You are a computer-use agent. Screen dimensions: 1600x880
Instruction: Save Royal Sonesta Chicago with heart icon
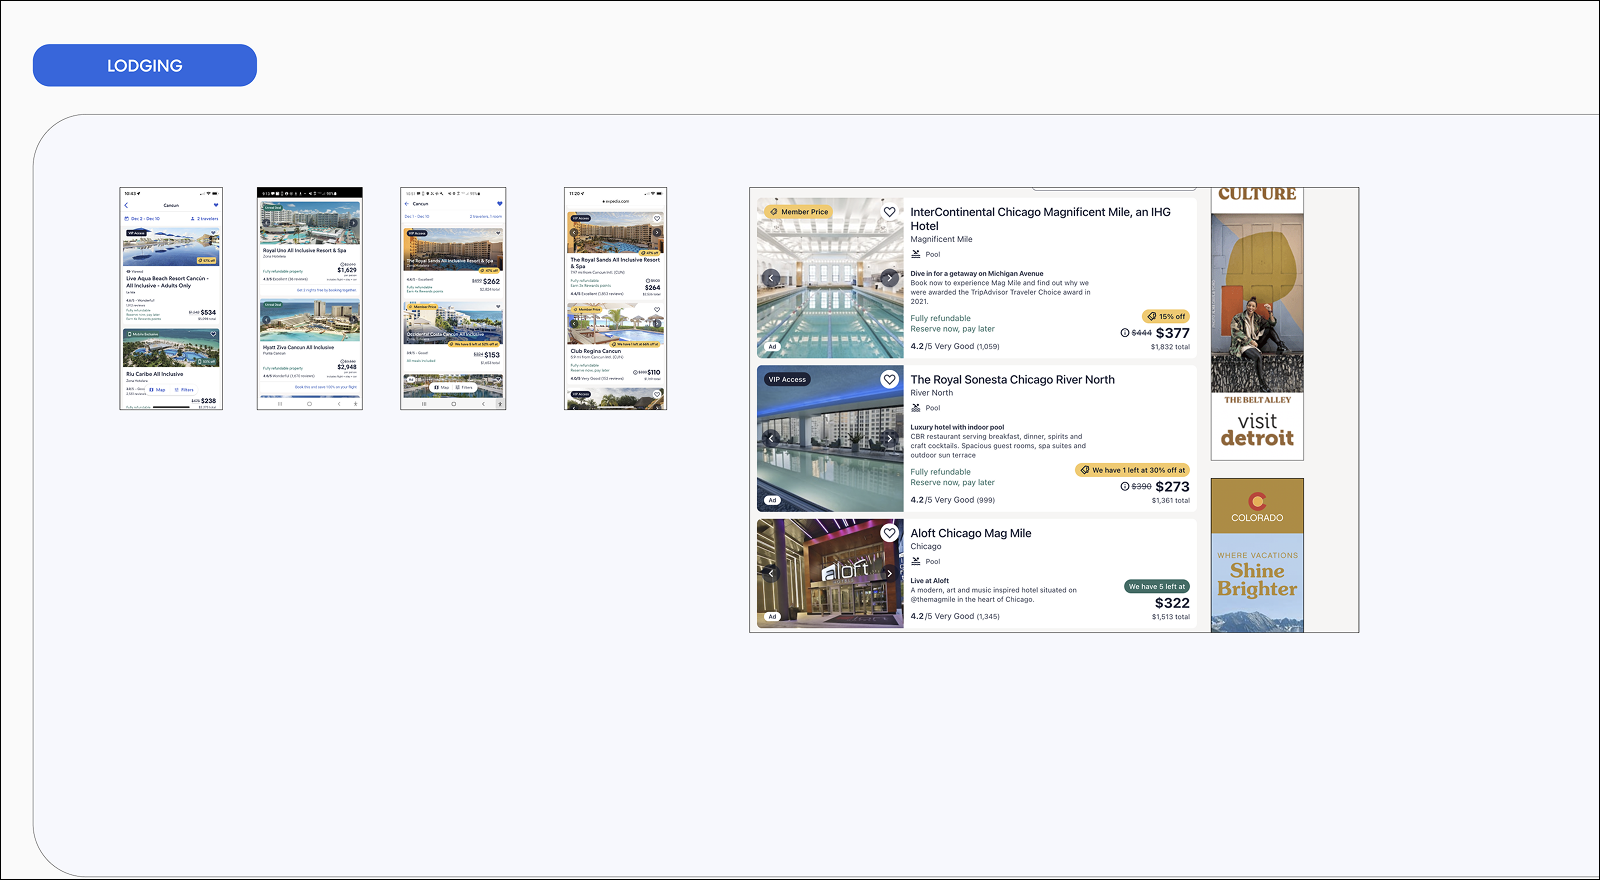pyautogui.click(x=889, y=379)
